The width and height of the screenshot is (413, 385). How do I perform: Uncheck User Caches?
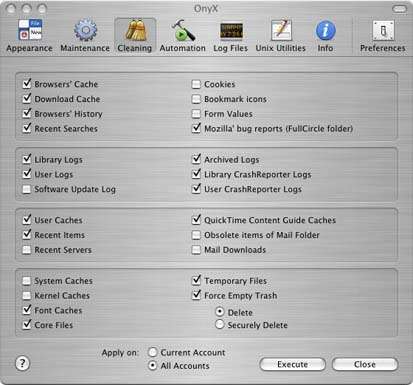click(x=27, y=220)
